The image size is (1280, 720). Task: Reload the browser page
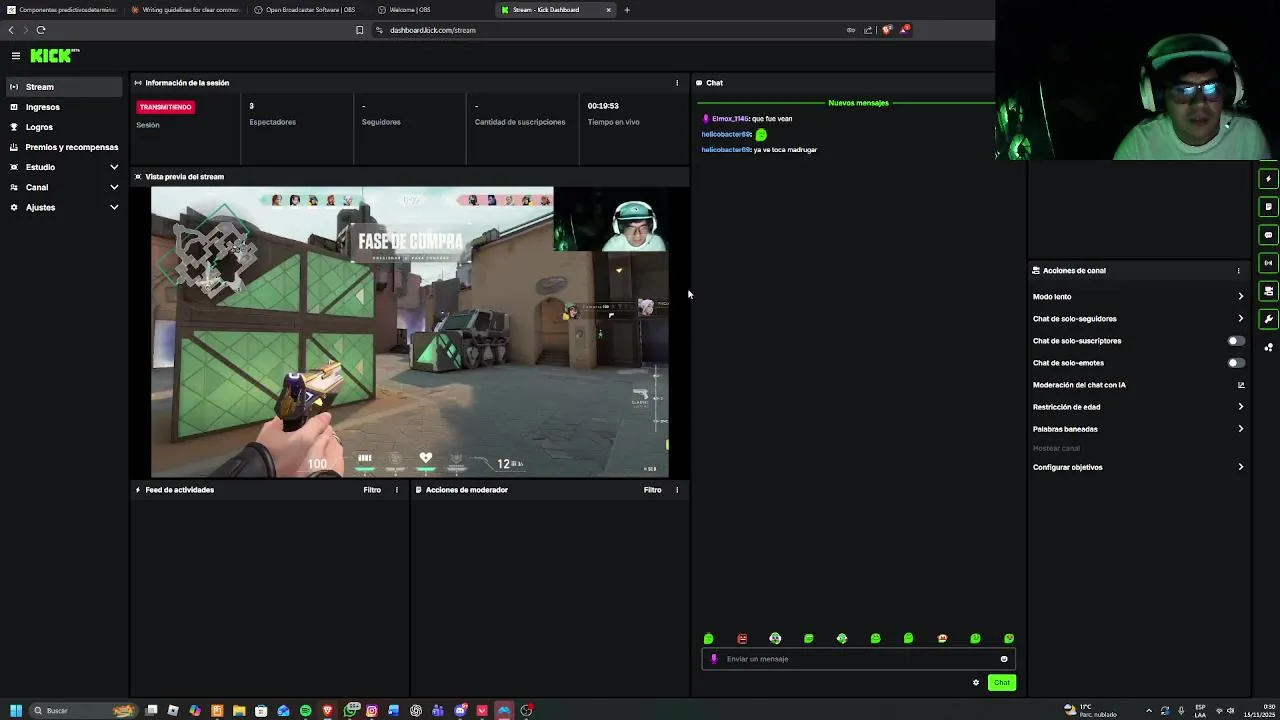(41, 30)
